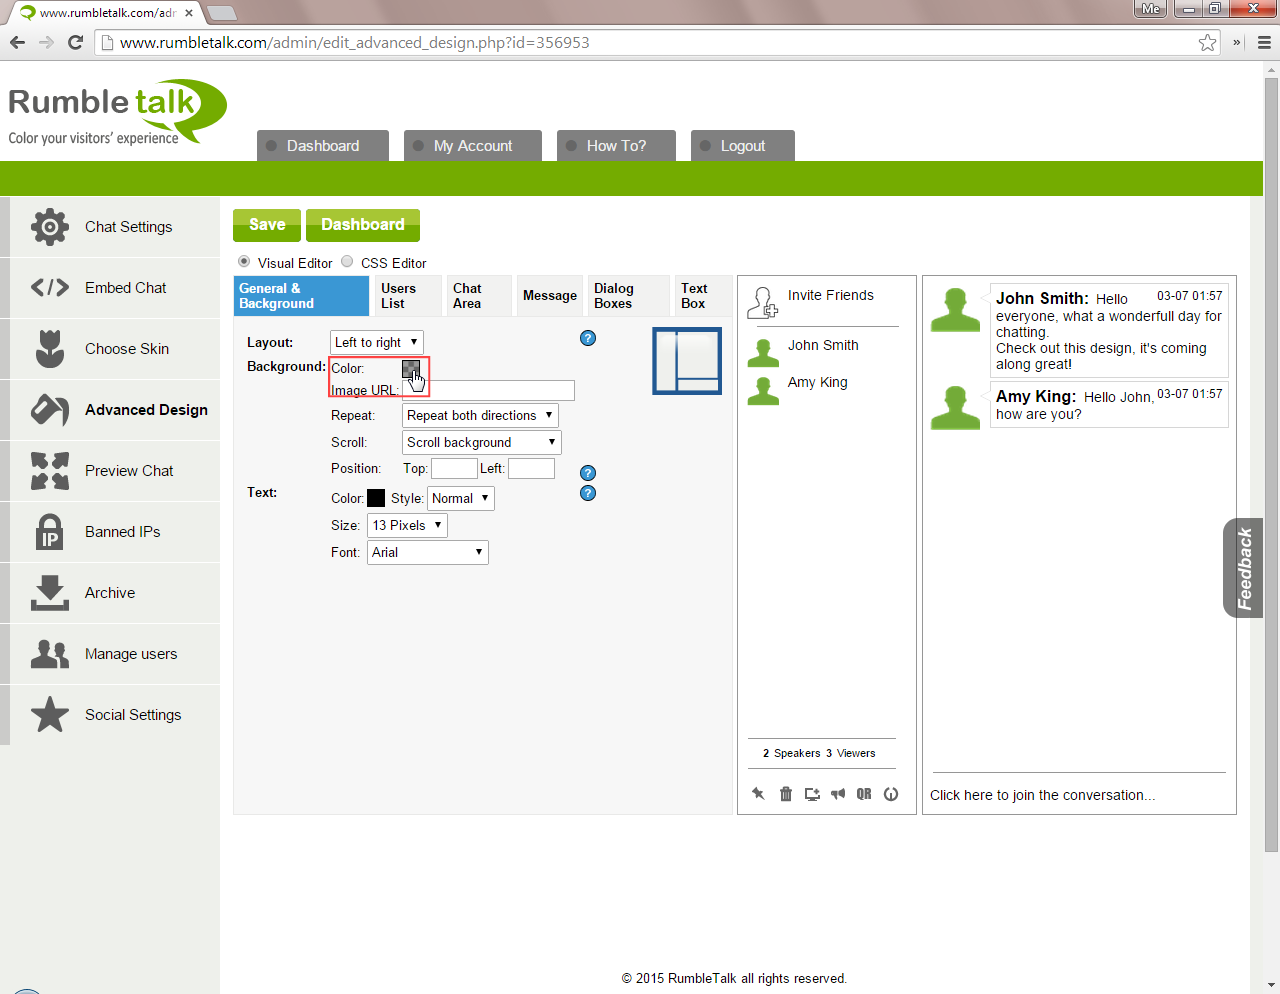Click the Advanced Design paint bucket icon
1280x994 pixels.
[x=50, y=410]
